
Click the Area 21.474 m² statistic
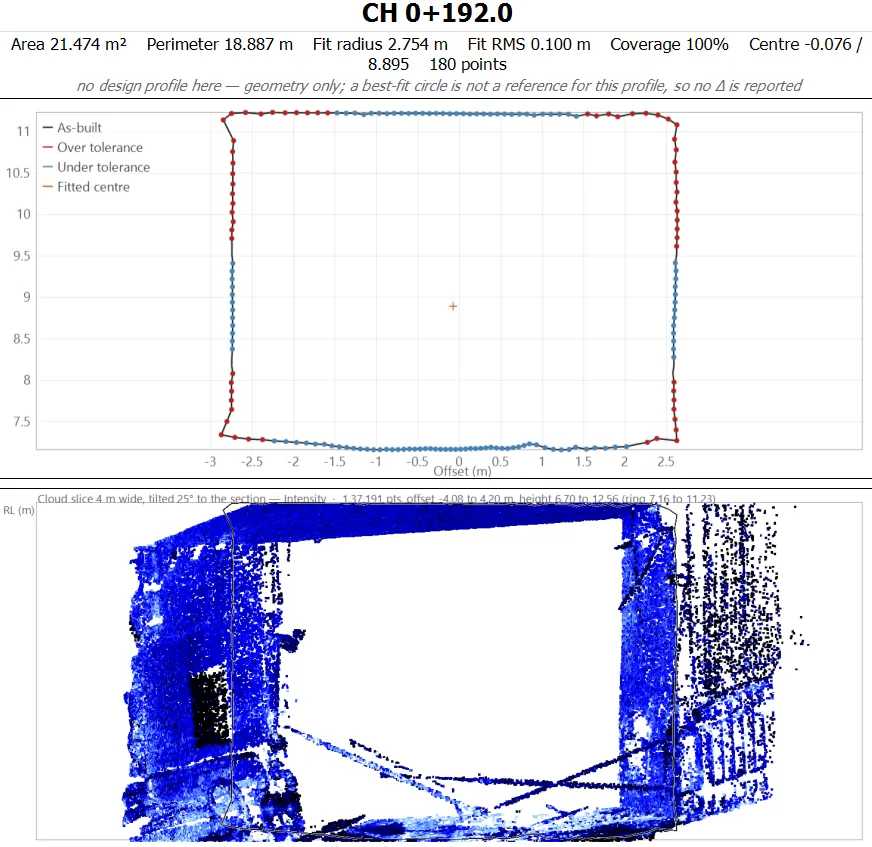69,44
